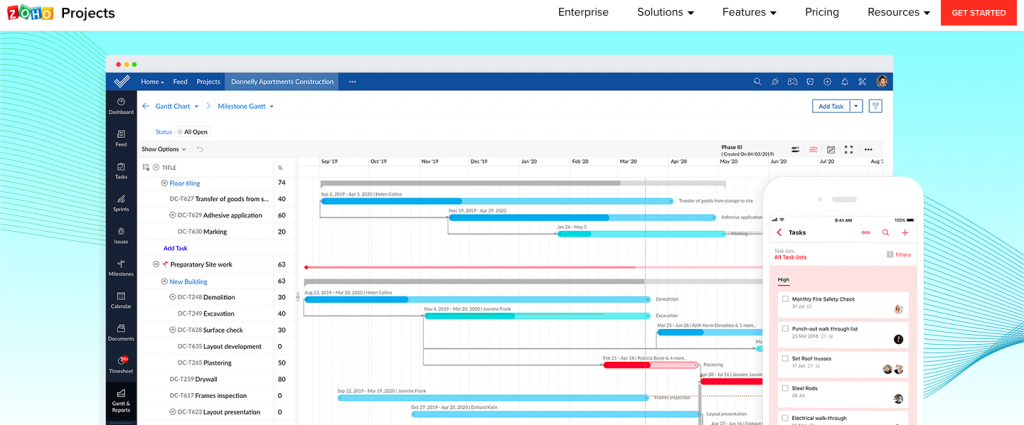Click the Add Task link under Marking

[x=175, y=248]
